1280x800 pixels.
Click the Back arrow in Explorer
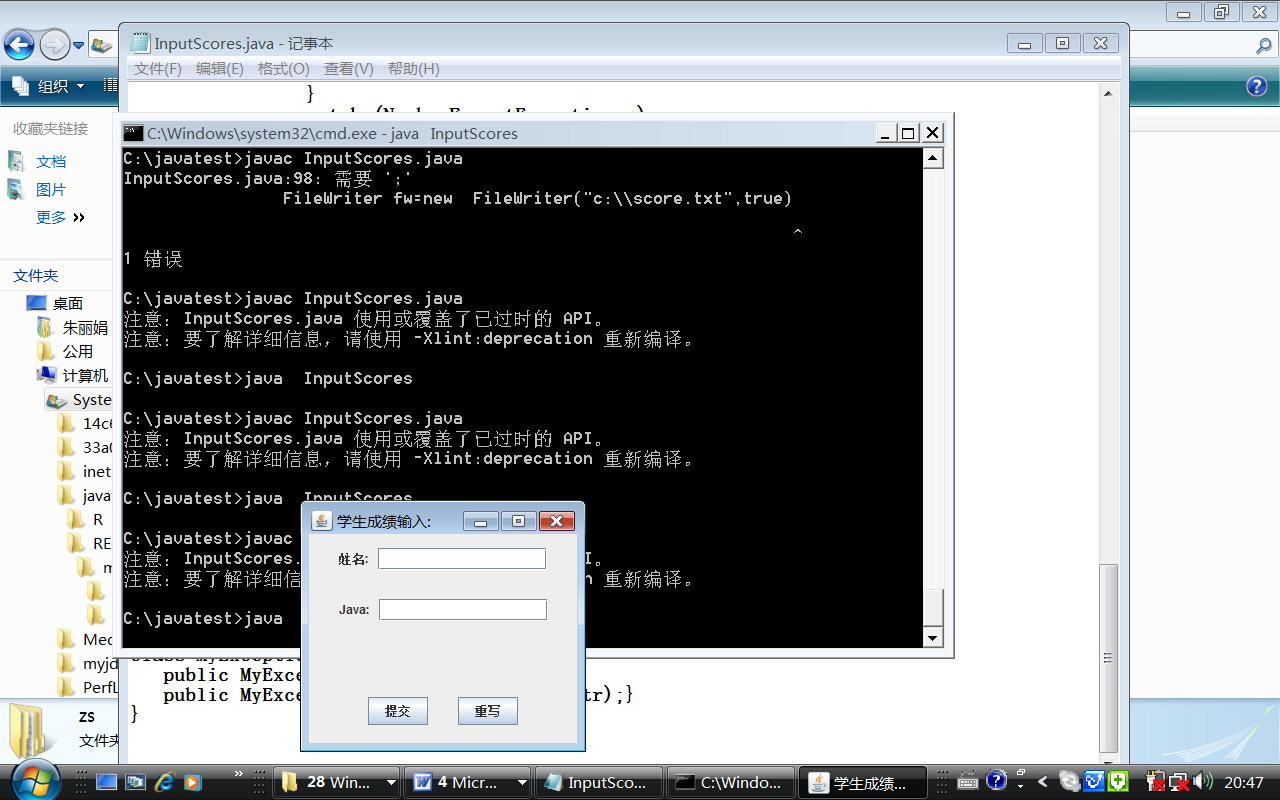[x=20, y=44]
